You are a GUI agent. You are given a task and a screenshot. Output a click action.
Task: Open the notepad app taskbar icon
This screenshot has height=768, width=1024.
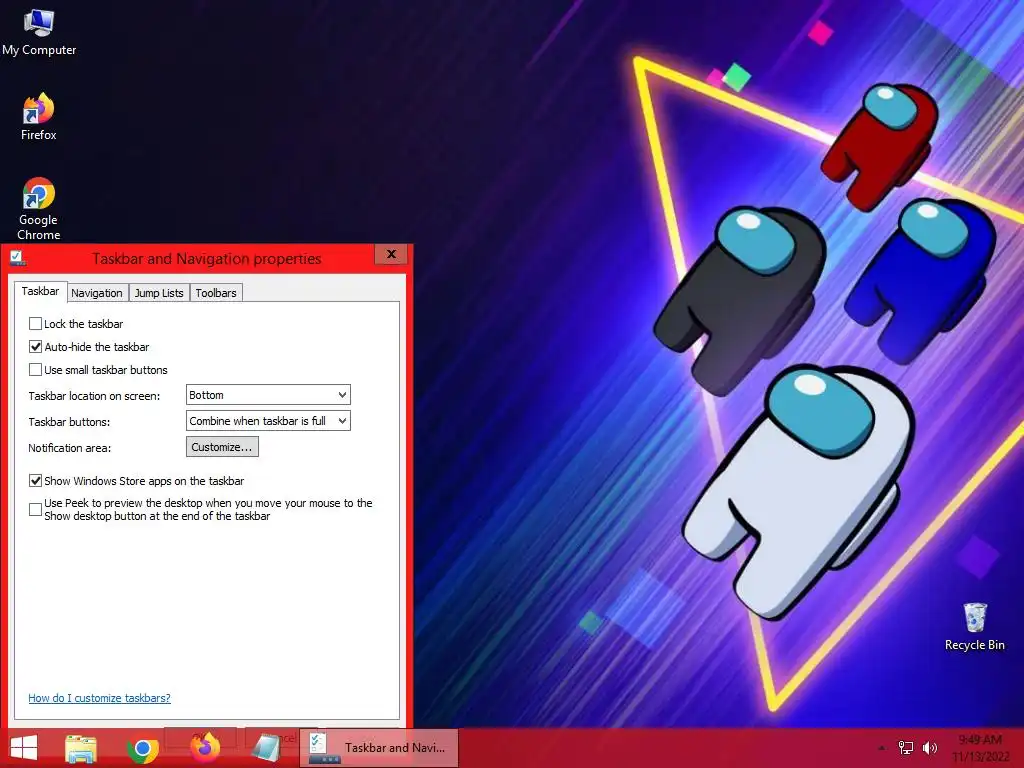click(x=266, y=748)
